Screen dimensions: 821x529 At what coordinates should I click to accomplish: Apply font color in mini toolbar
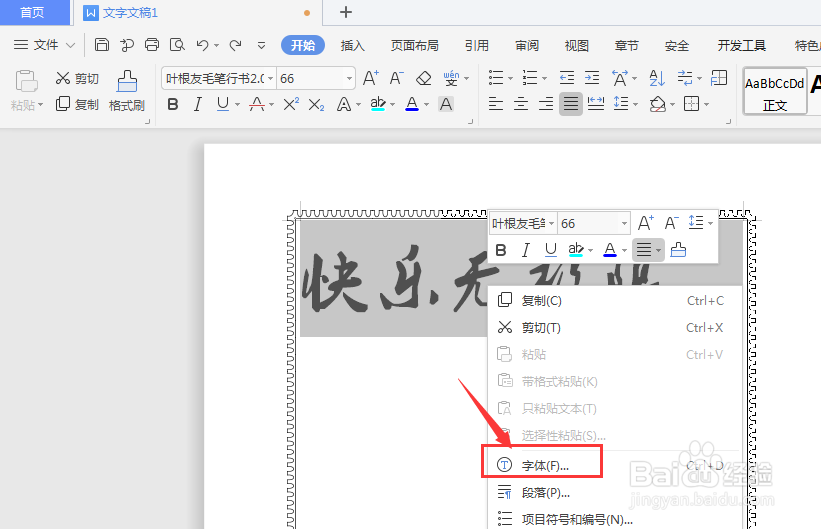coord(610,250)
